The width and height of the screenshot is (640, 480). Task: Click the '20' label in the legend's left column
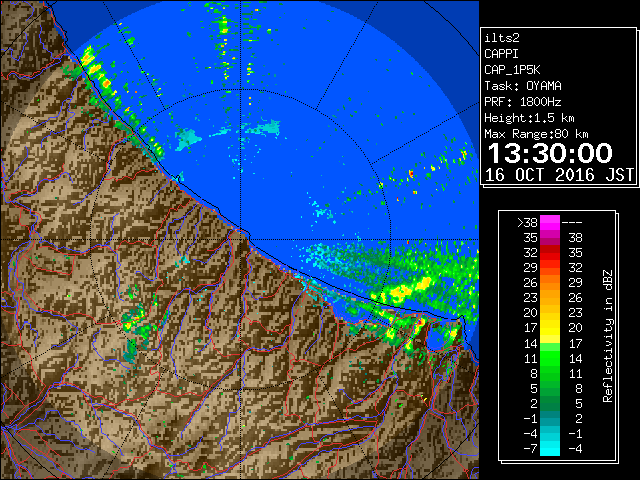531,313
